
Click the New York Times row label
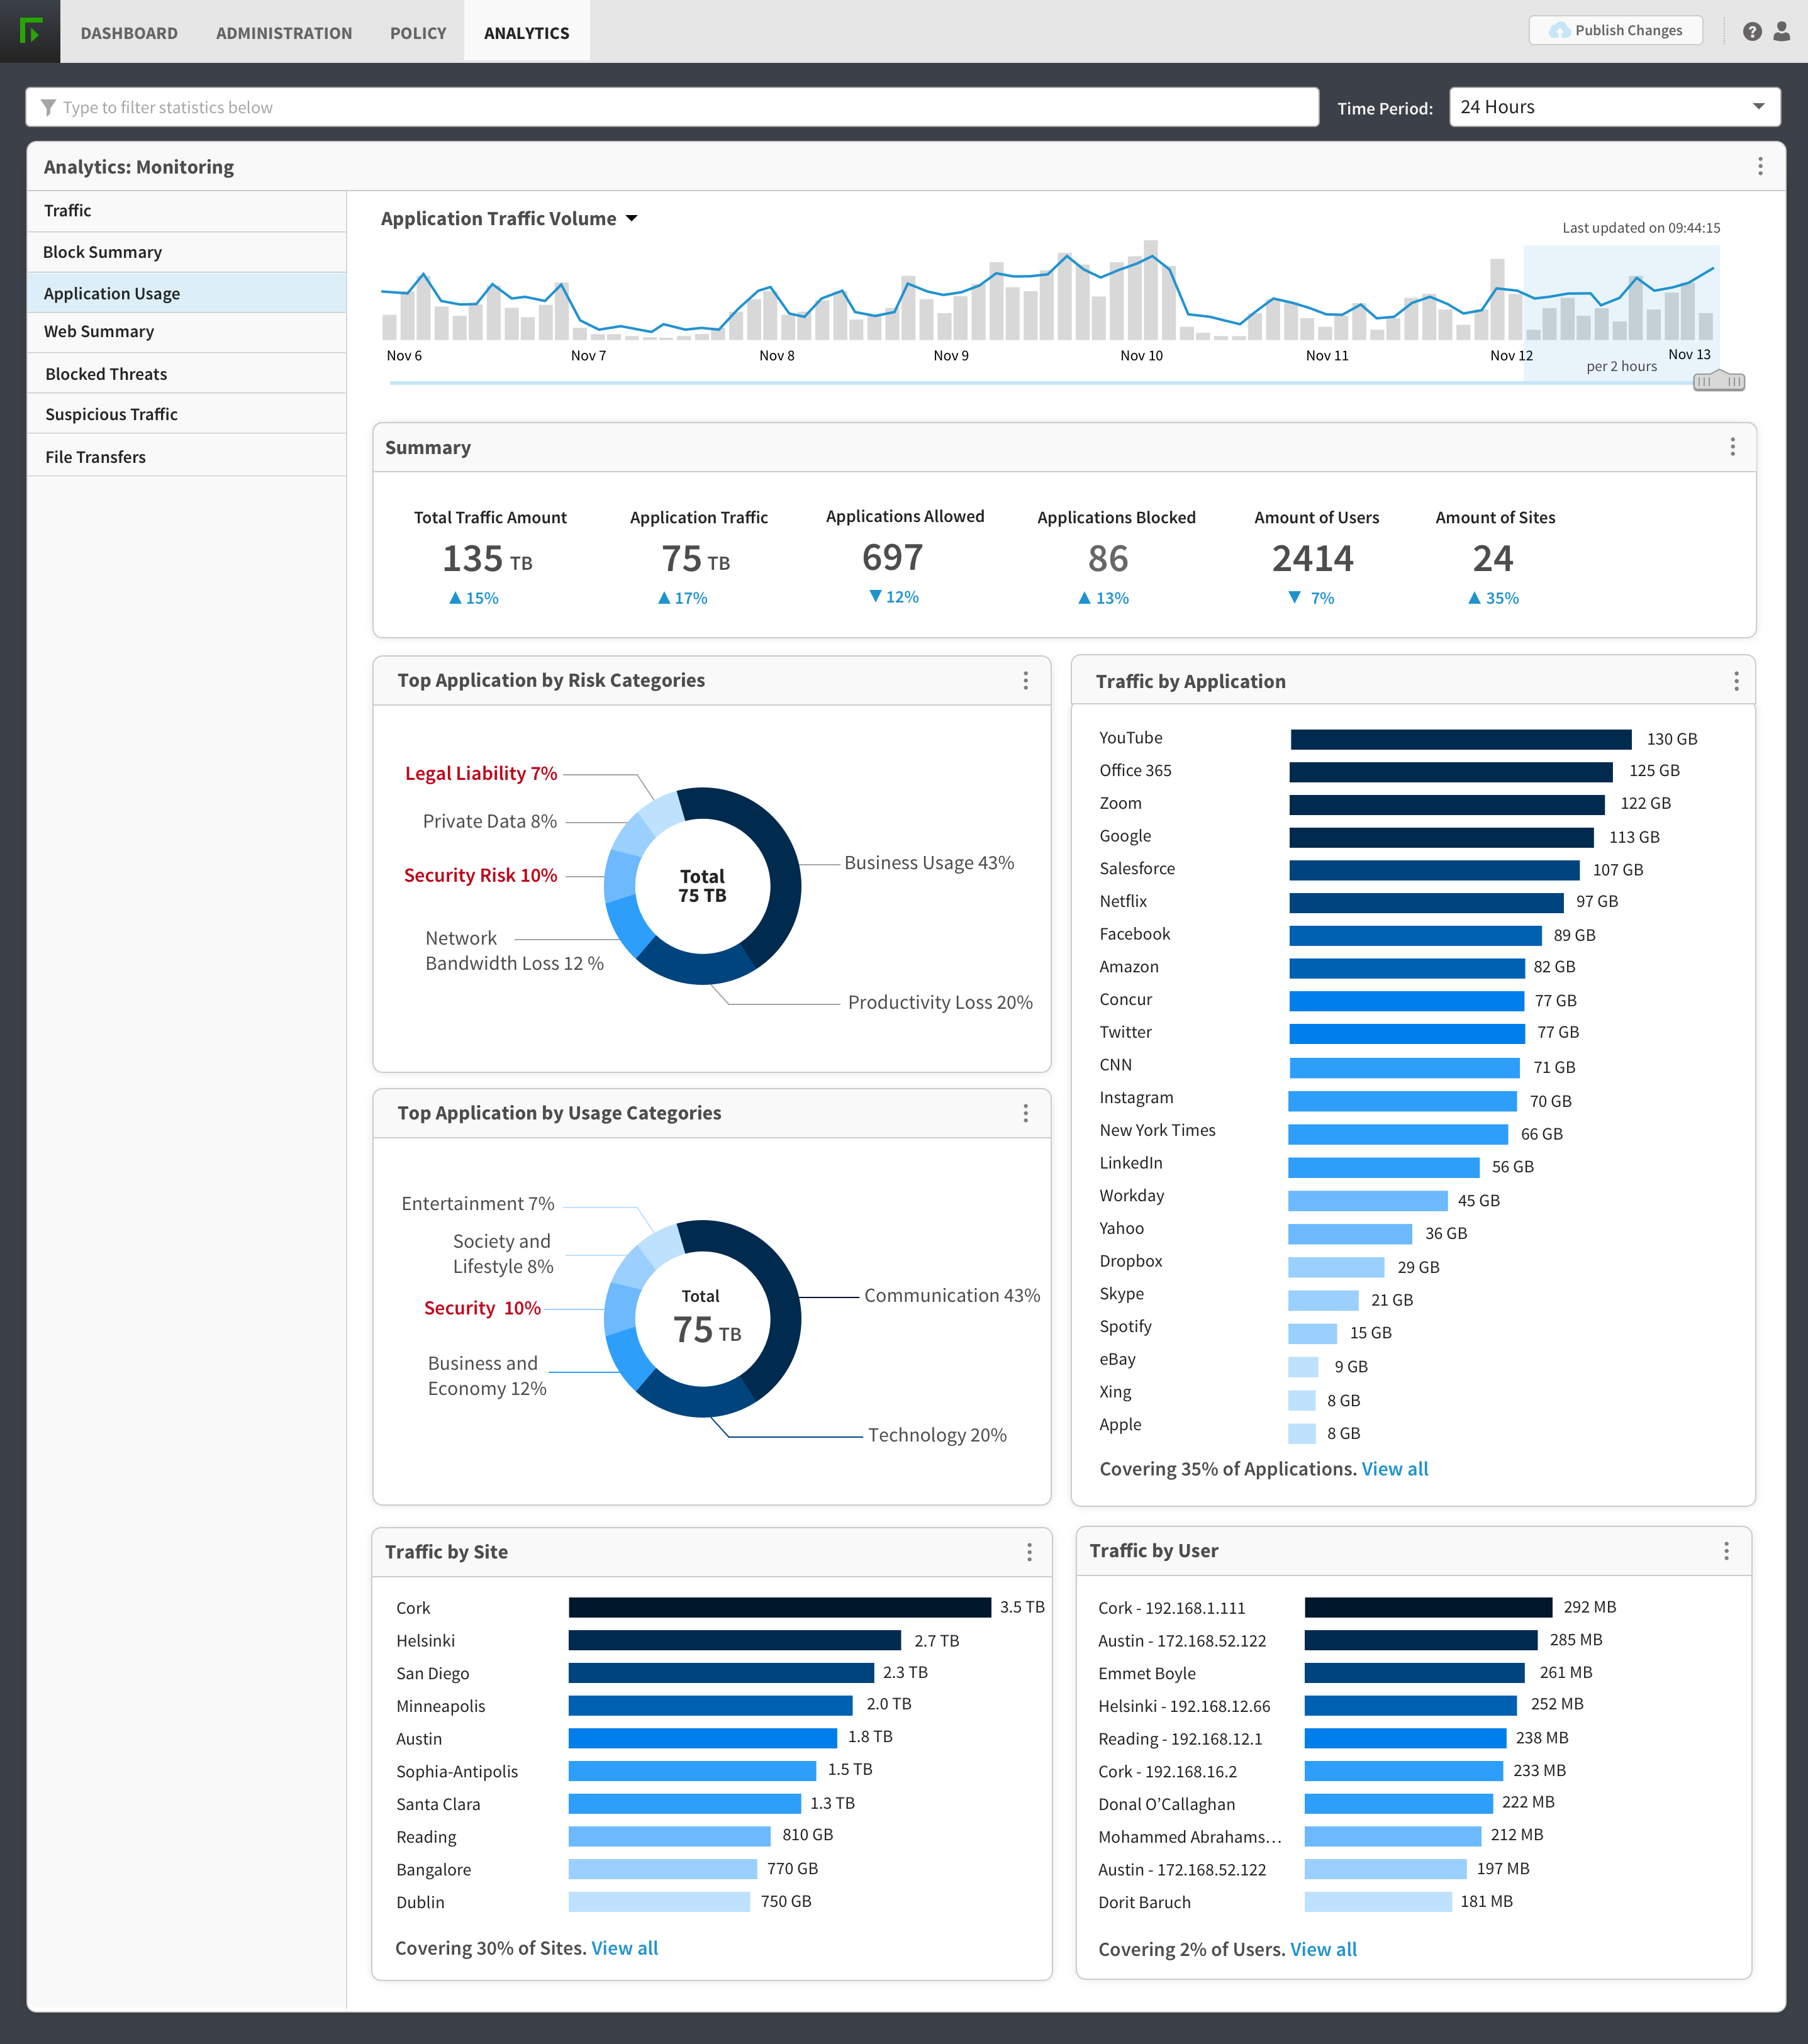(x=1157, y=1130)
